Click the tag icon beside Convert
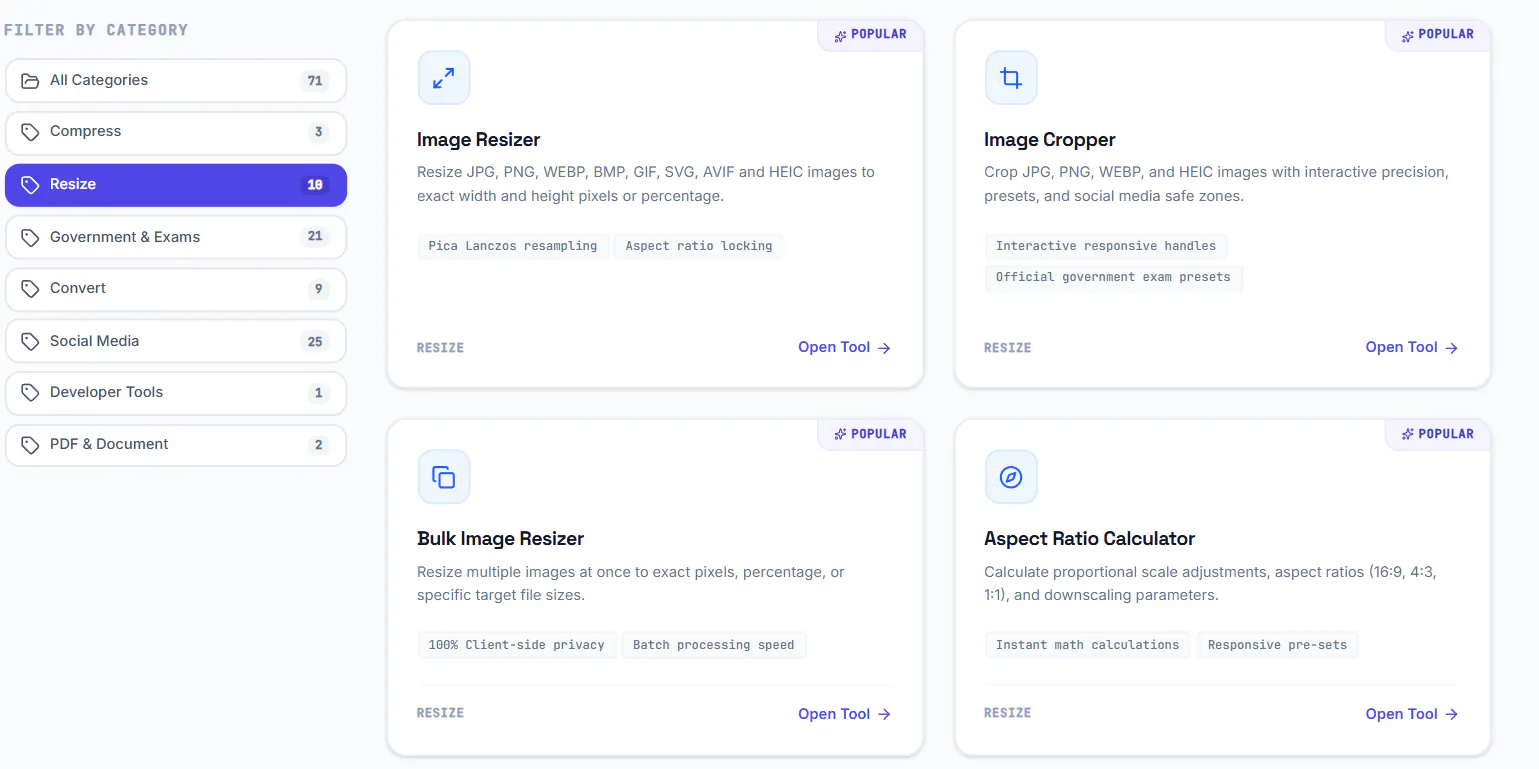 point(30,289)
